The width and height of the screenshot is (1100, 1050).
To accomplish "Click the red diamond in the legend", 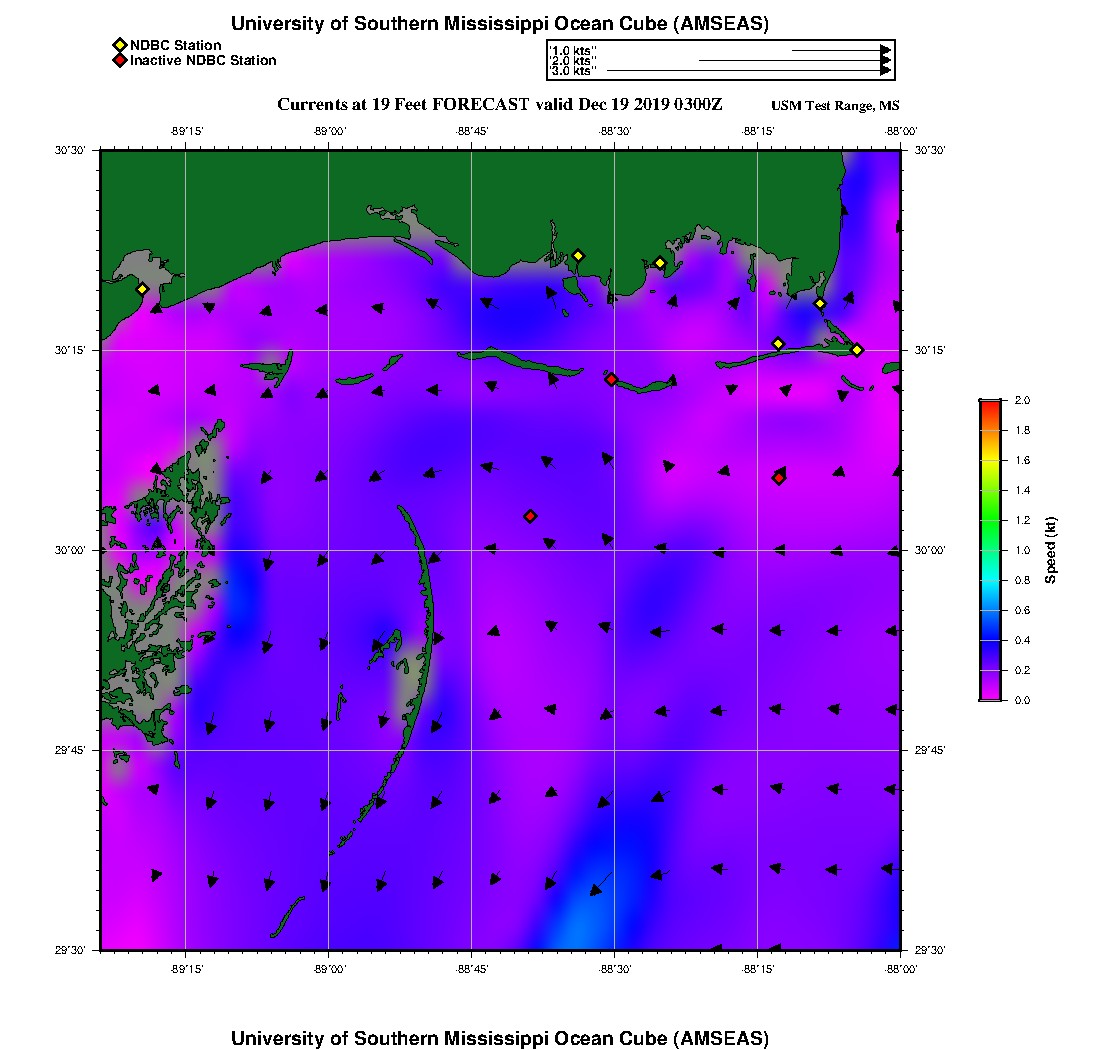I will pyautogui.click(x=120, y=60).
